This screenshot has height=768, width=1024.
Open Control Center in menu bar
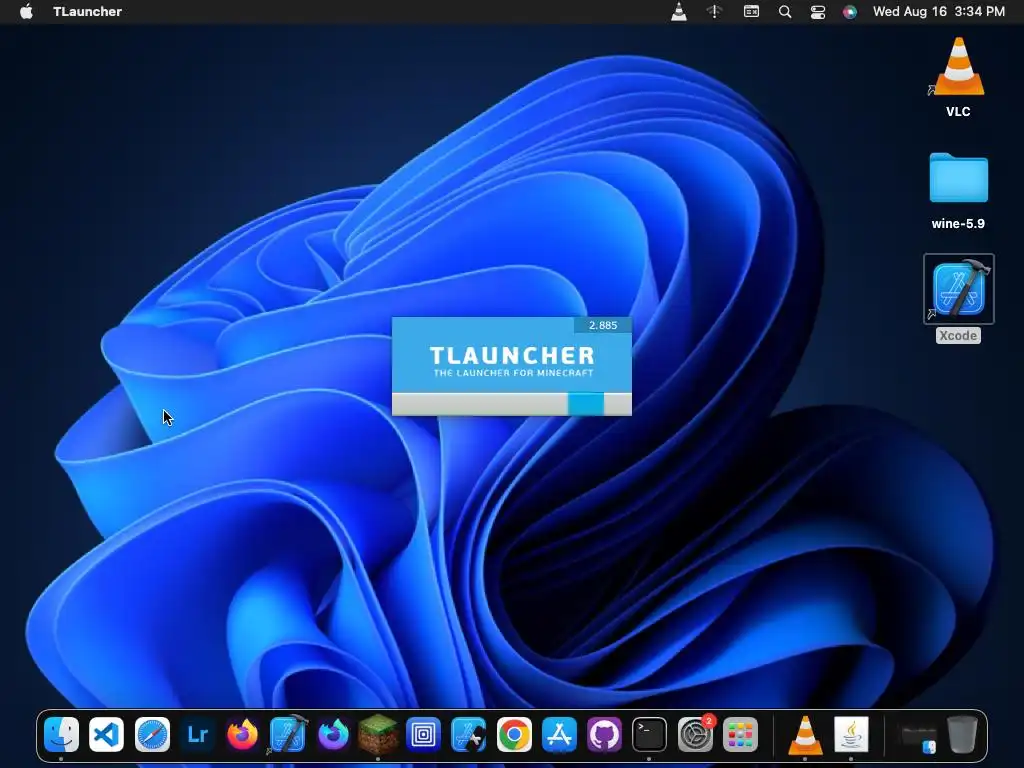point(818,12)
